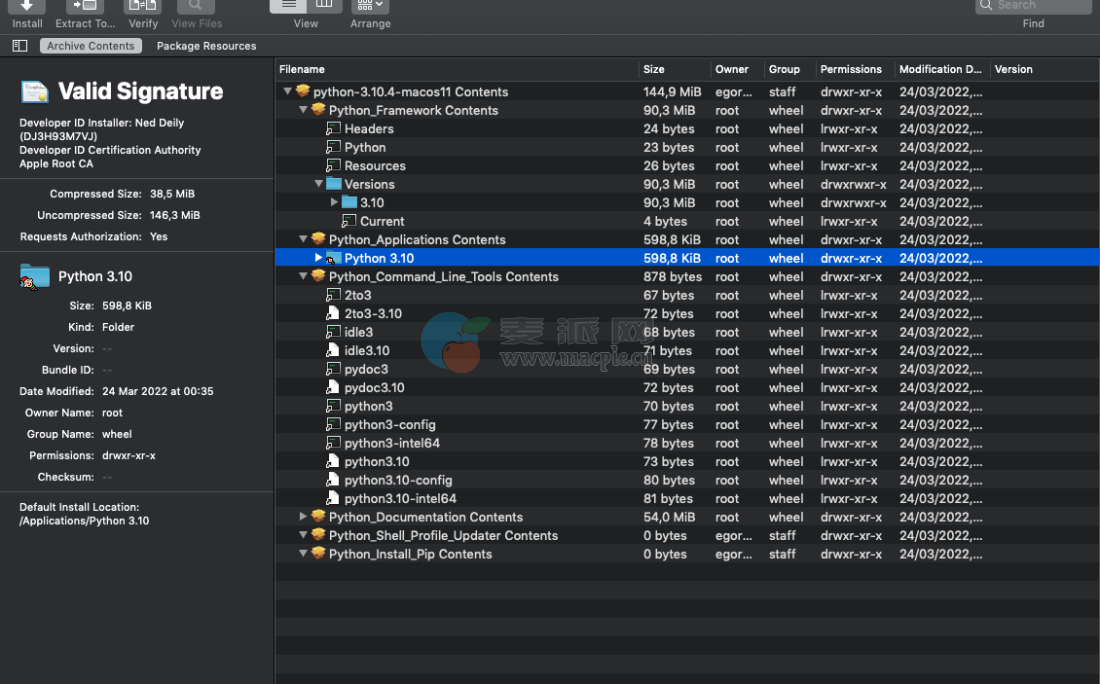Collapse Python_Command_Line_Tools Contents
The width and height of the screenshot is (1100, 684).
[x=303, y=276]
